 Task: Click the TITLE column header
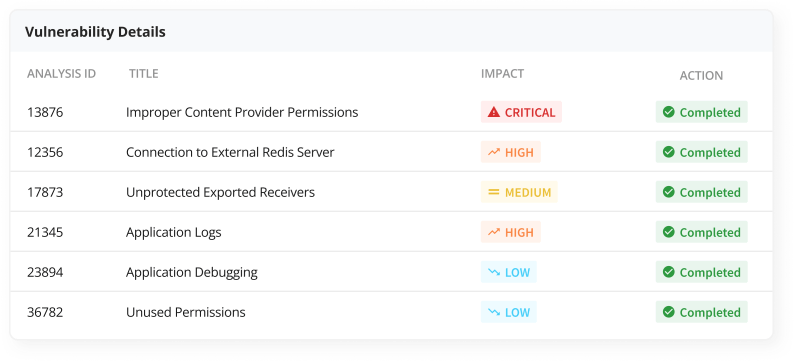pyautogui.click(x=143, y=74)
